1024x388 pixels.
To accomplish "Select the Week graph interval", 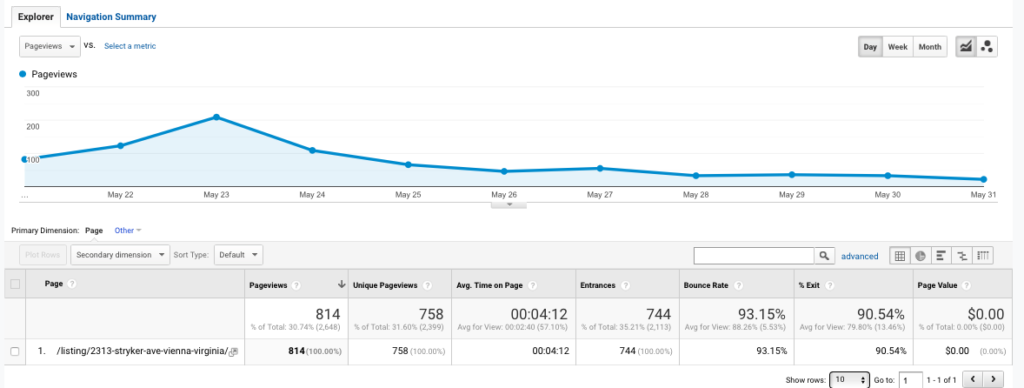I will [897, 47].
